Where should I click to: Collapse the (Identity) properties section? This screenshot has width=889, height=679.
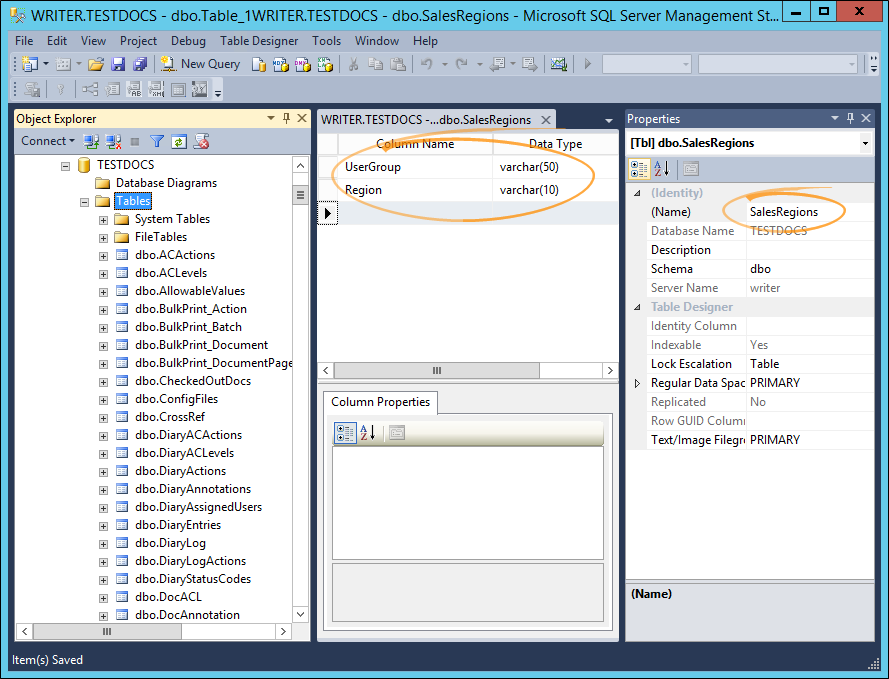pos(637,193)
